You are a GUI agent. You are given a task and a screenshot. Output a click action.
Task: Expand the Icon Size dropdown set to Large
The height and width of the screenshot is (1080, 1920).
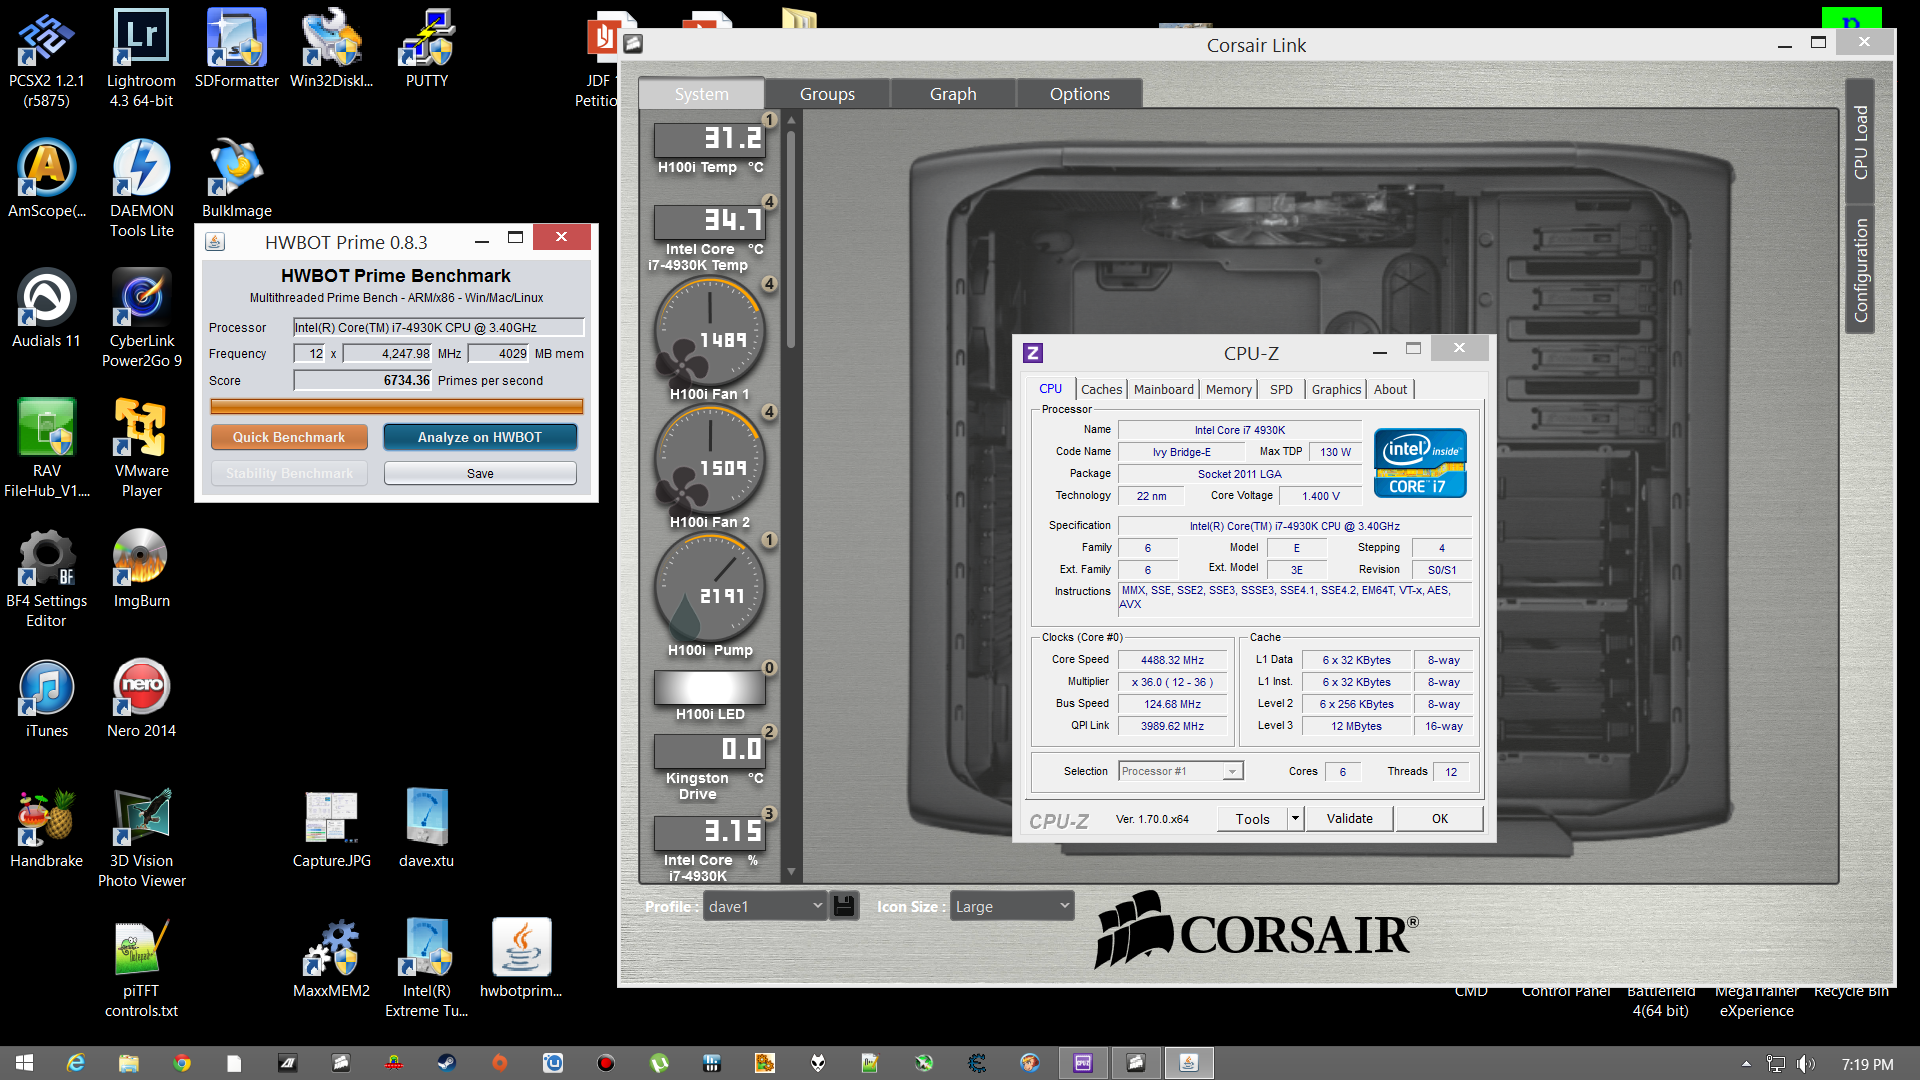coord(1011,906)
